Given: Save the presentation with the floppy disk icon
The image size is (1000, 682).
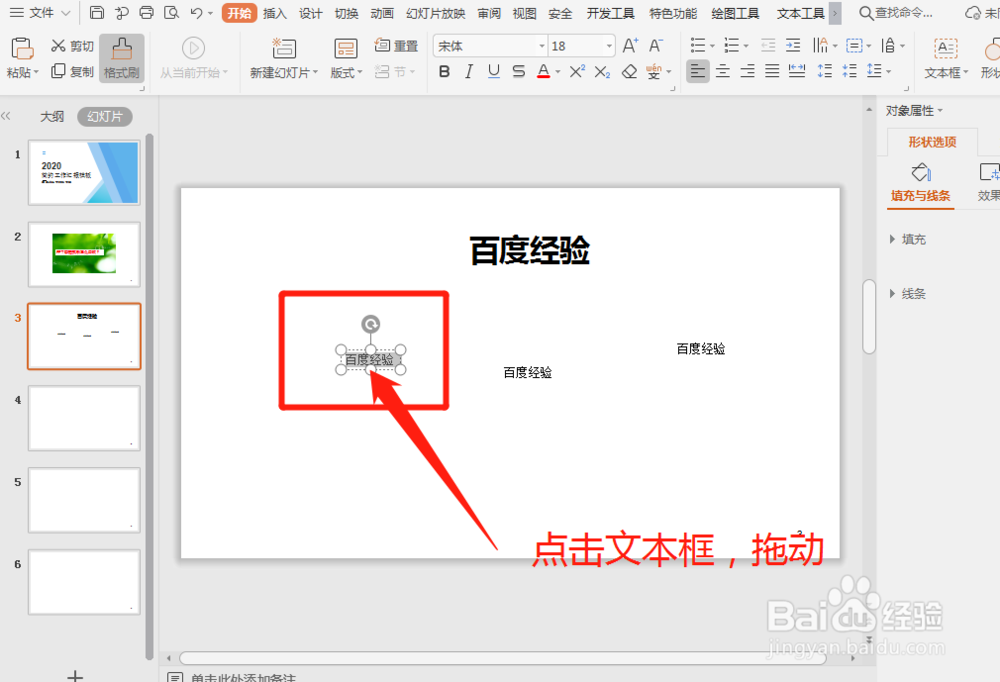Looking at the screenshot, I should click(x=96, y=12).
